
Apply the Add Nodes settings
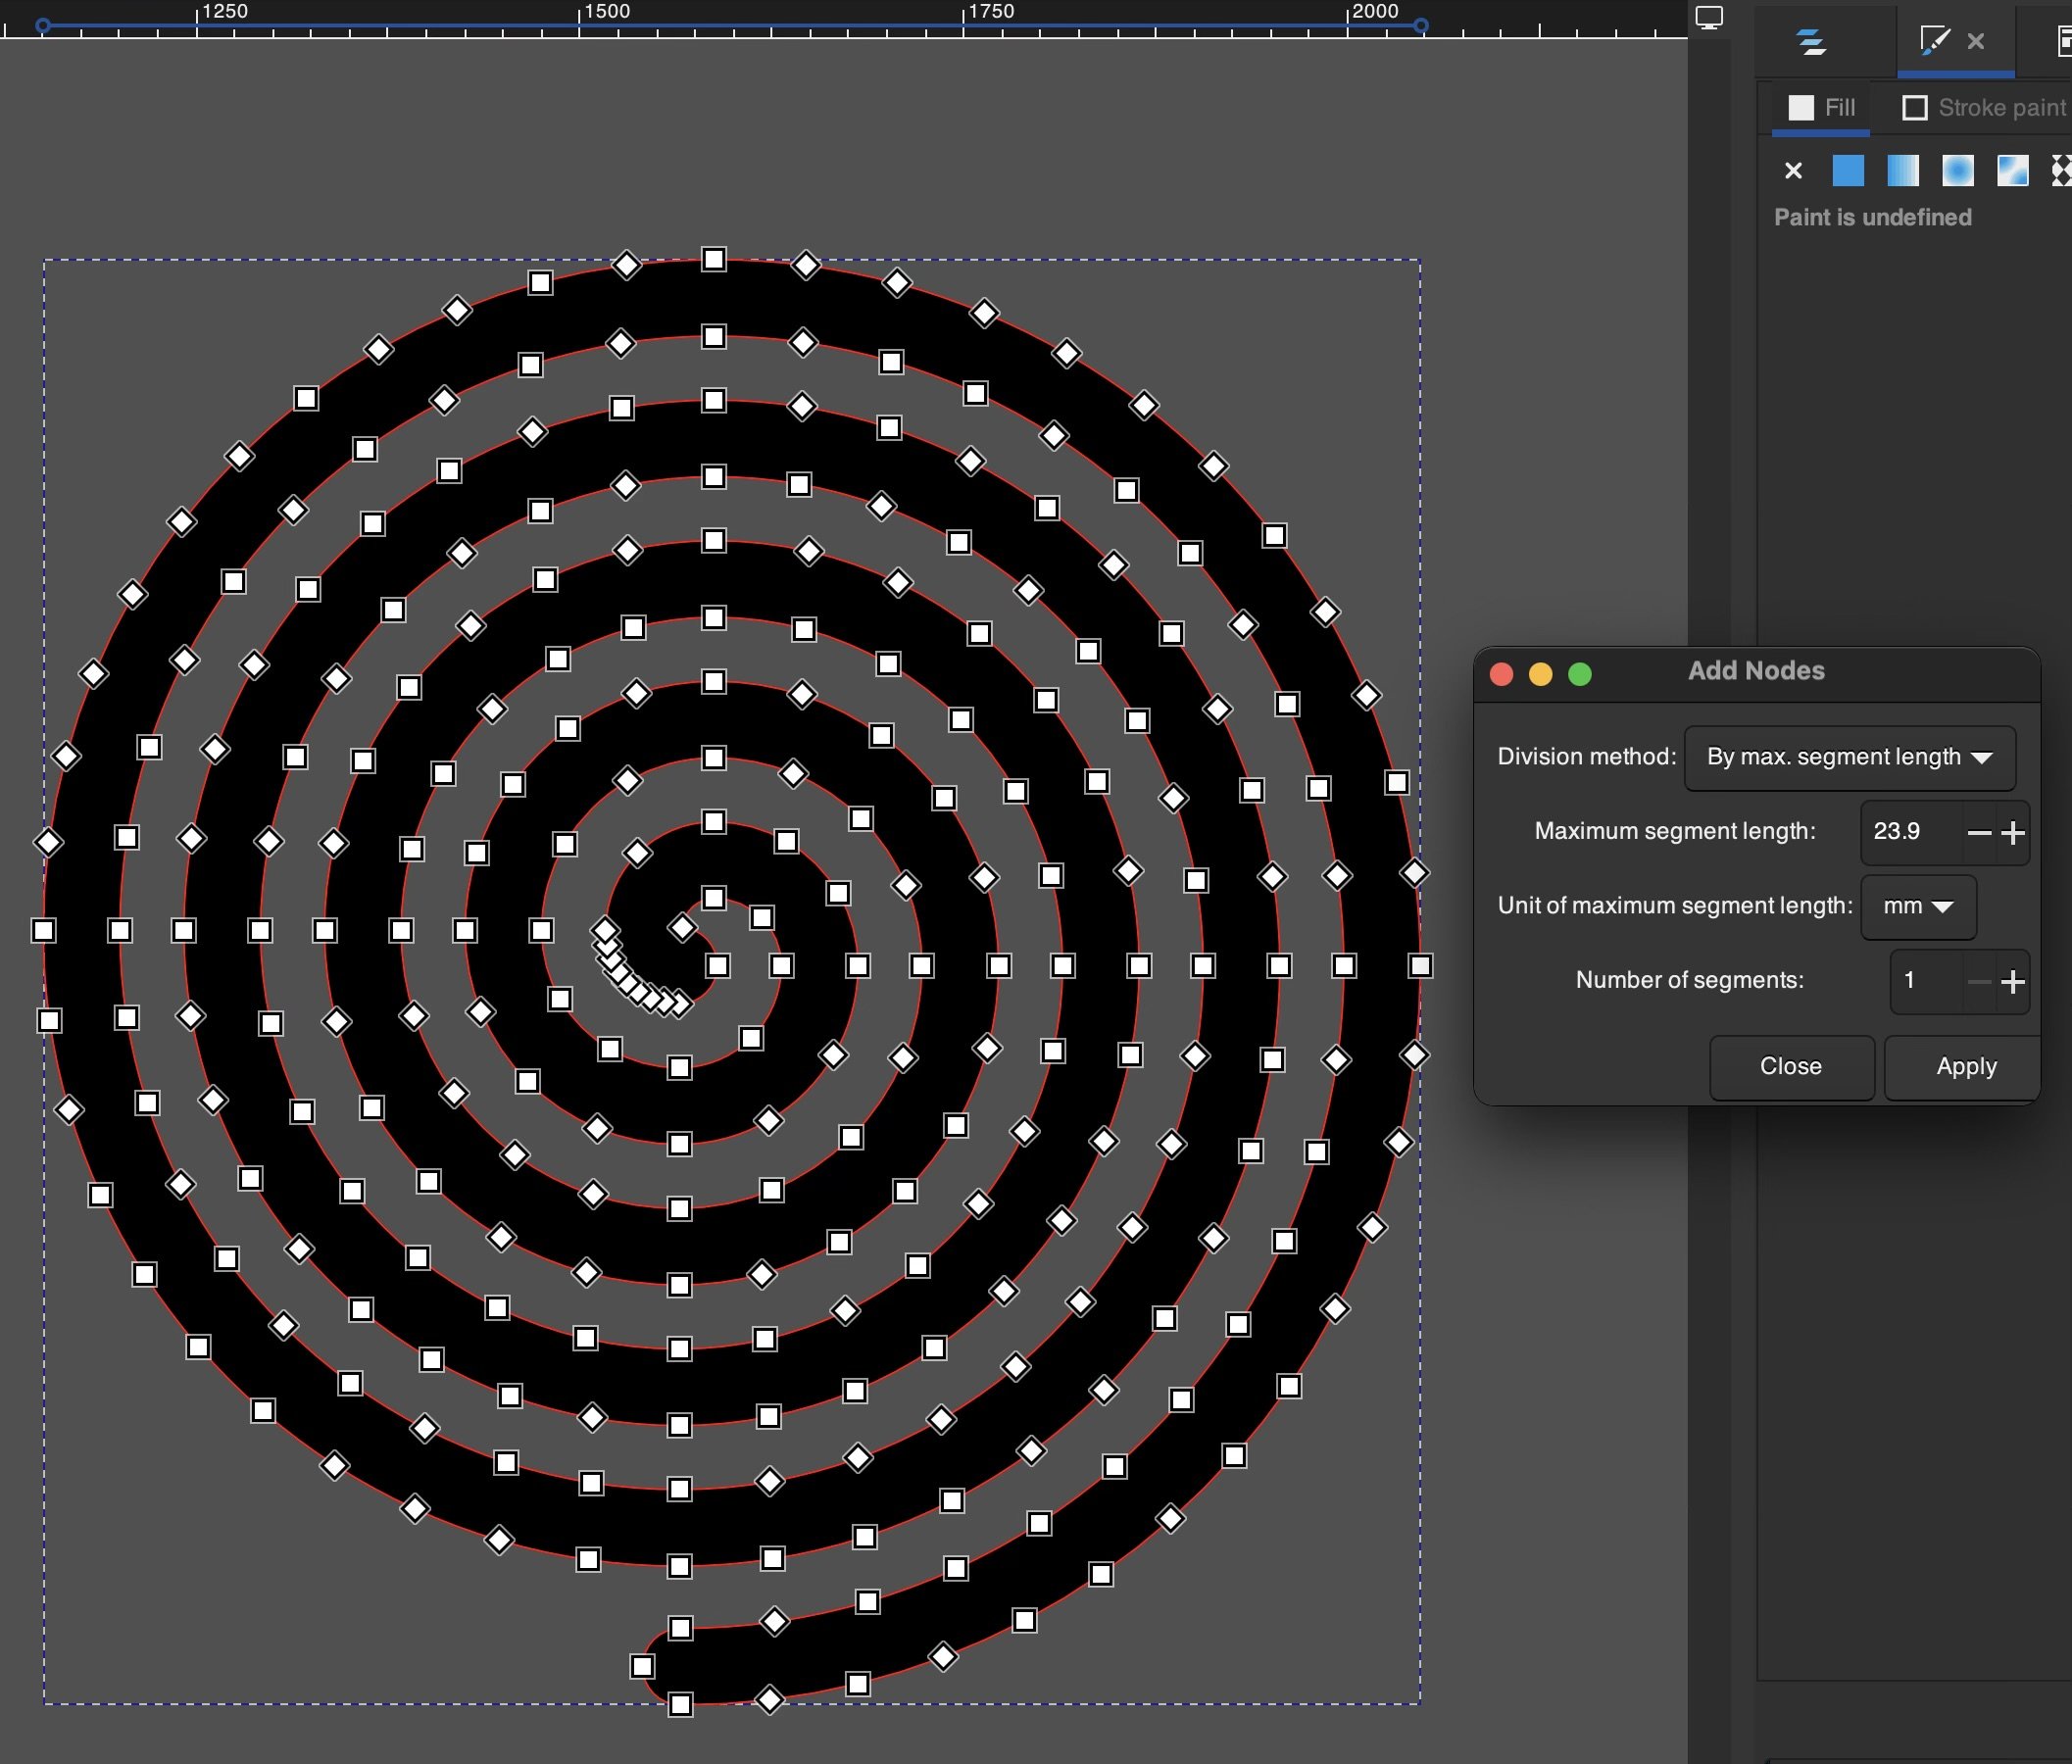click(x=1964, y=1067)
